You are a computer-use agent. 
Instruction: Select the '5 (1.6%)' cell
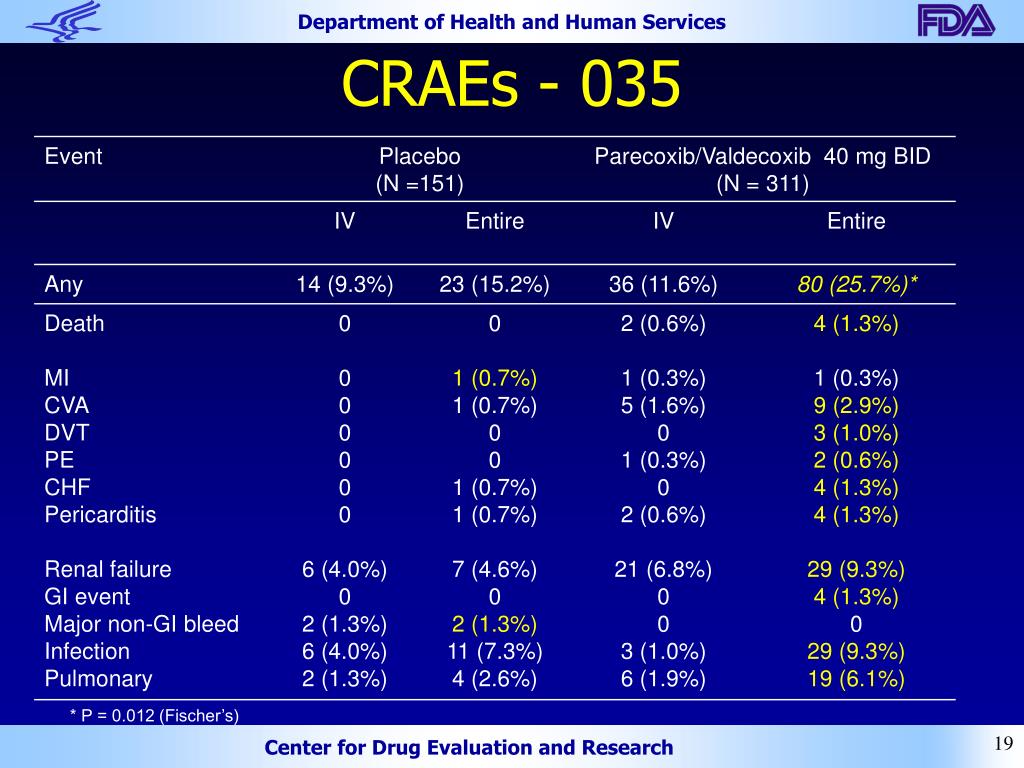click(x=664, y=406)
